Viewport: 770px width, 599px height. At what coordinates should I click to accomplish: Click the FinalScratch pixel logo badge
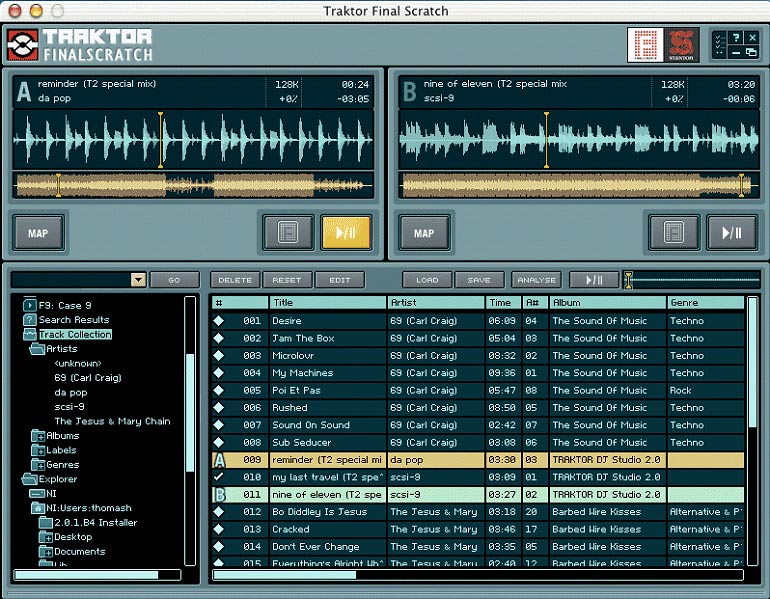pos(645,45)
